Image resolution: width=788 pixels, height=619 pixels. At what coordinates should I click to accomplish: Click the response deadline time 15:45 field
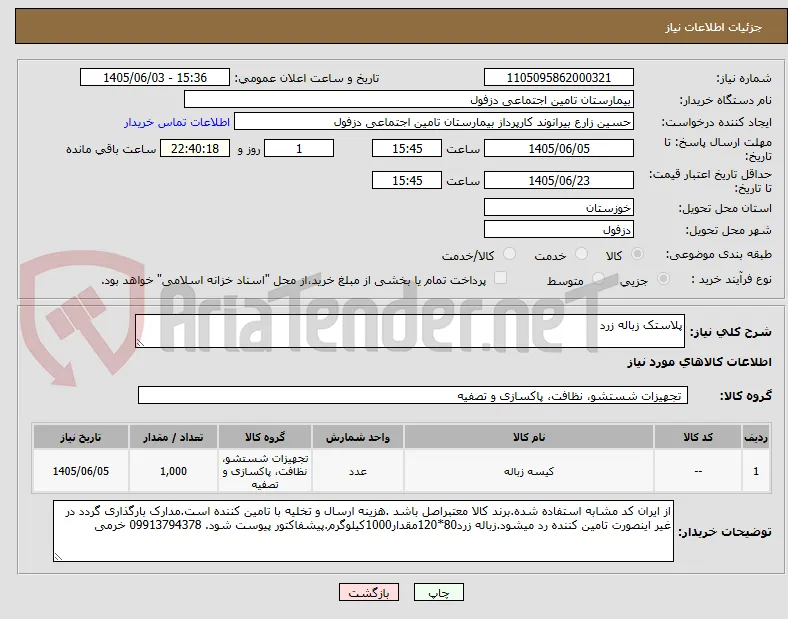(407, 149)
